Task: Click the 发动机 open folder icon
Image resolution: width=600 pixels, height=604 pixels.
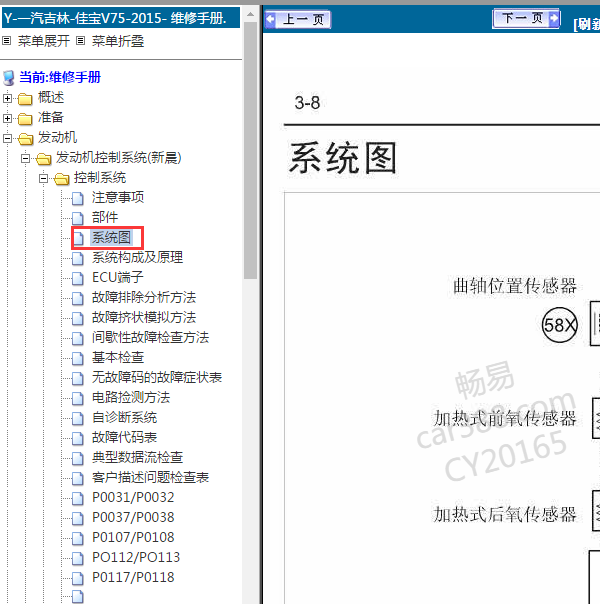Action: pyautogui.click(x=25, y=139)
